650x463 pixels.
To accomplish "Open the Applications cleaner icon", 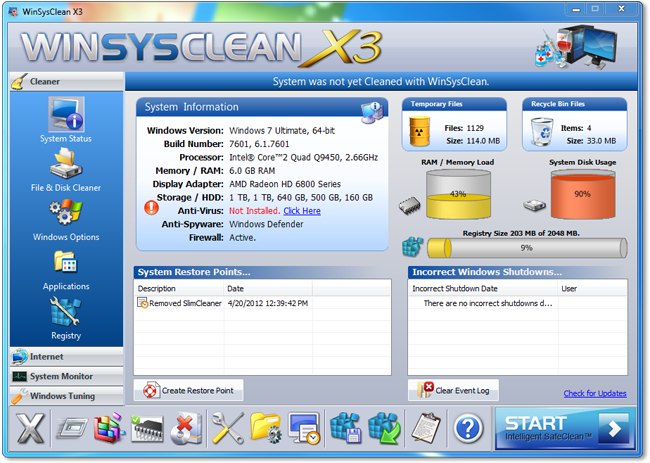I will [65, 268].
